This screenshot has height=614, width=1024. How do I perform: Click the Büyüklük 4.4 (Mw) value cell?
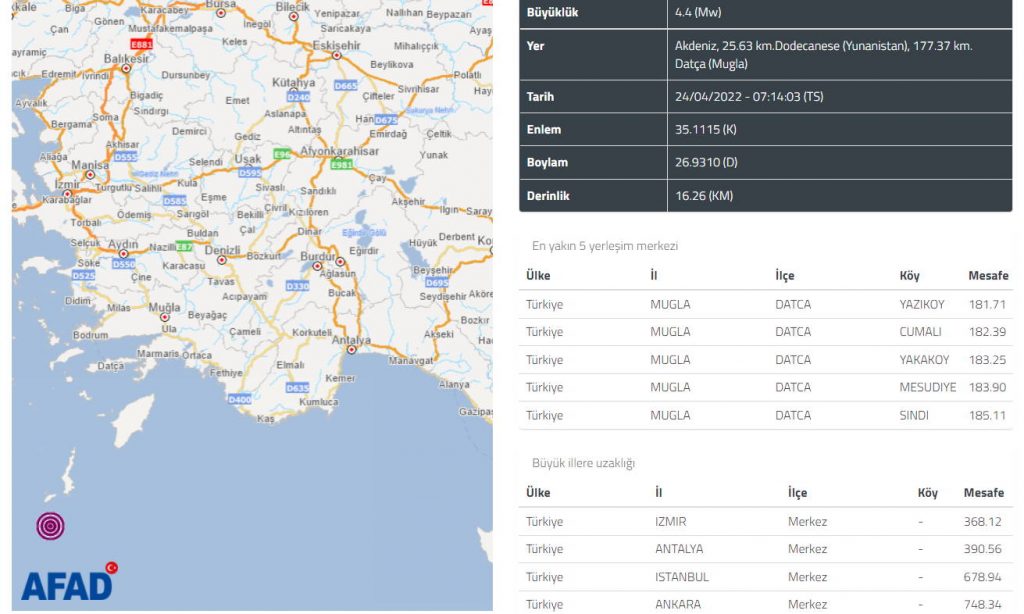tap(697, 13)
